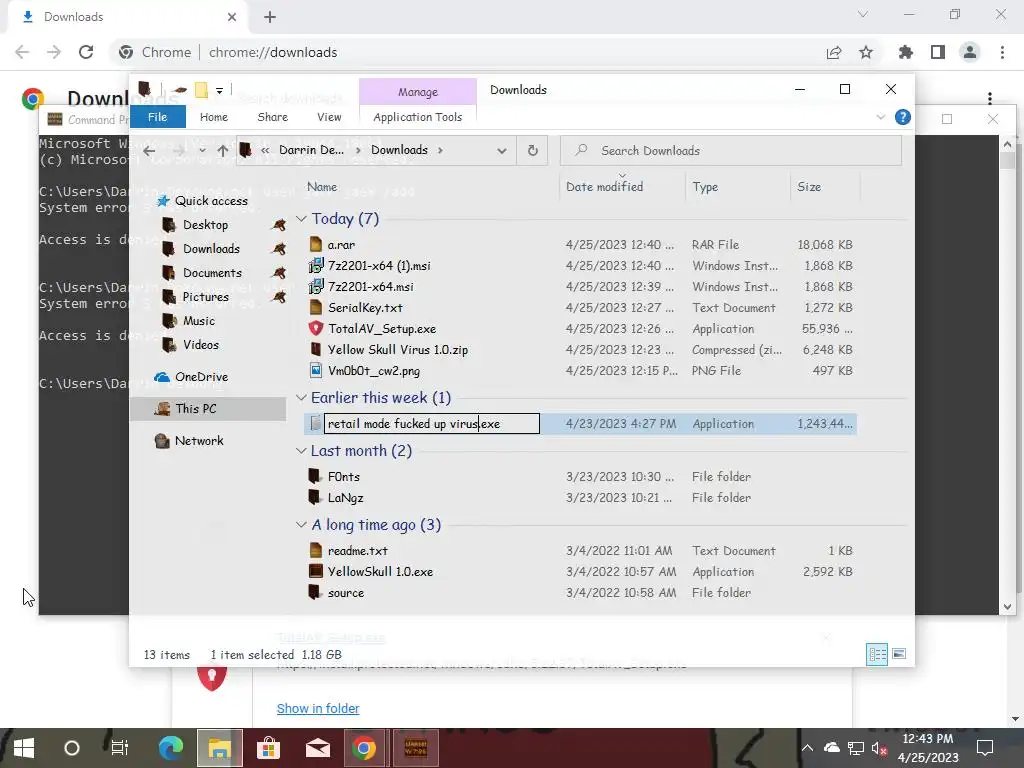Open Chrome extensions puzzle icon
Viewport: 1024px width, 768px height.
905,52
